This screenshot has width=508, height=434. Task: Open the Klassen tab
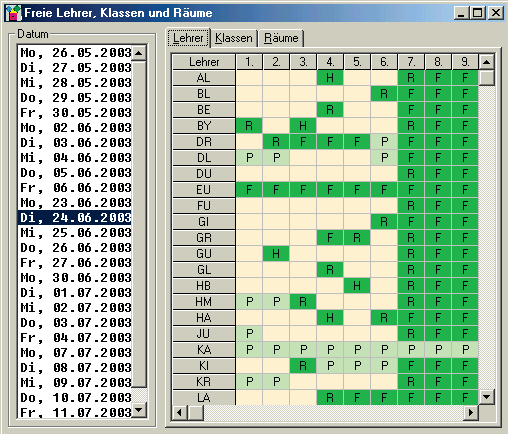[234, 38]
